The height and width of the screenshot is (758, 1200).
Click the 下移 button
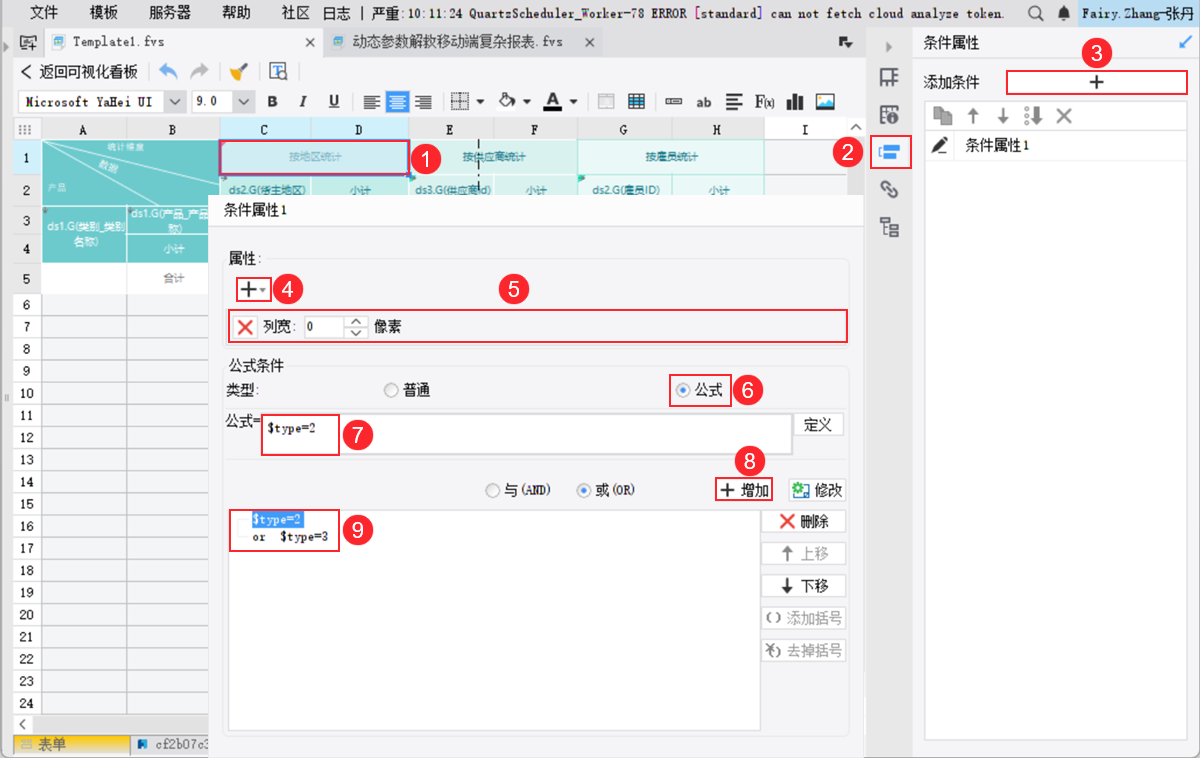click(803, 586)
